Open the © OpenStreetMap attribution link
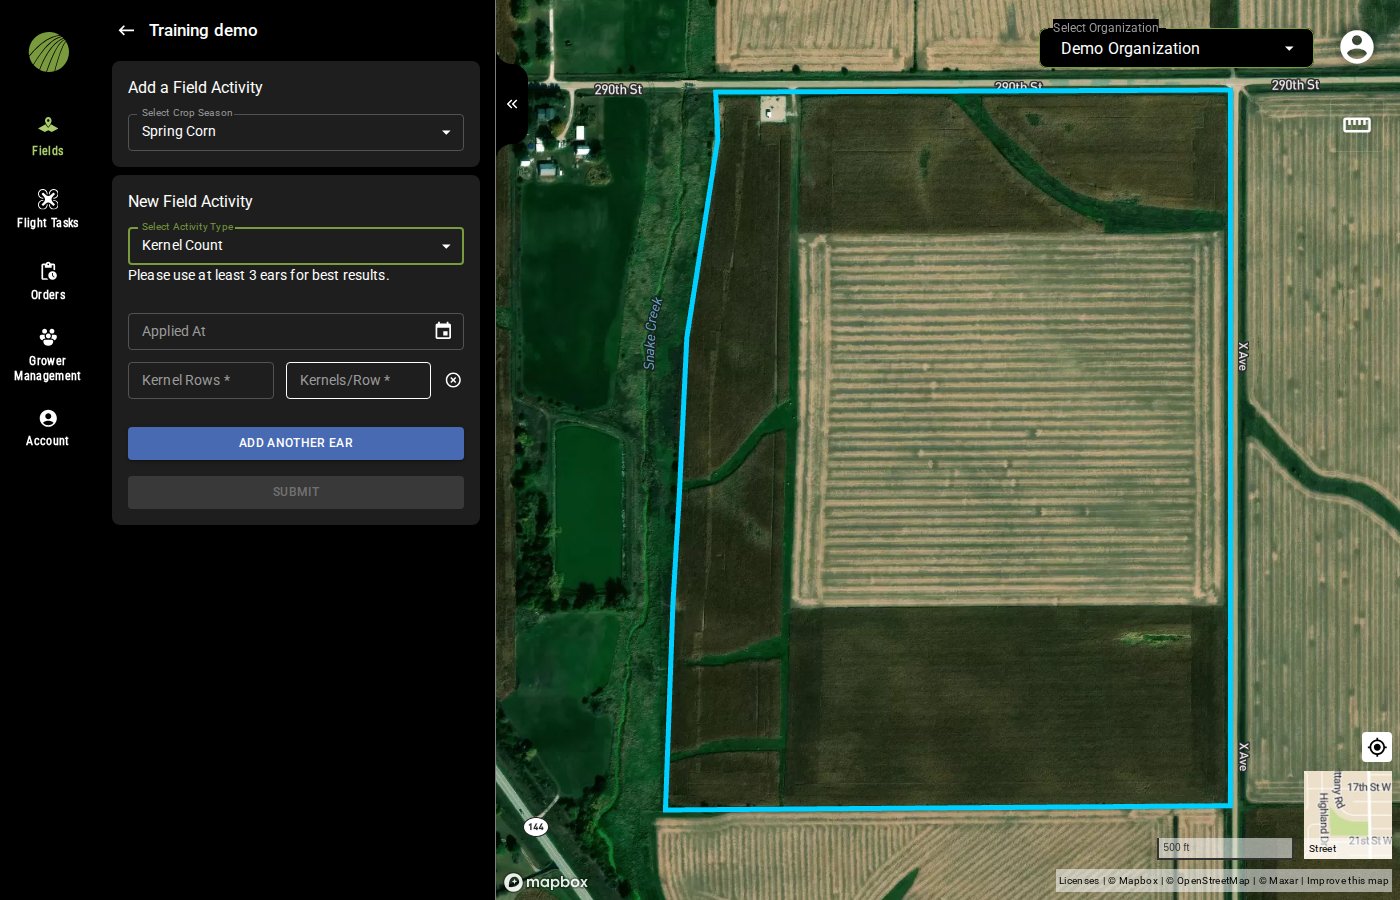 pos(1208,881)
